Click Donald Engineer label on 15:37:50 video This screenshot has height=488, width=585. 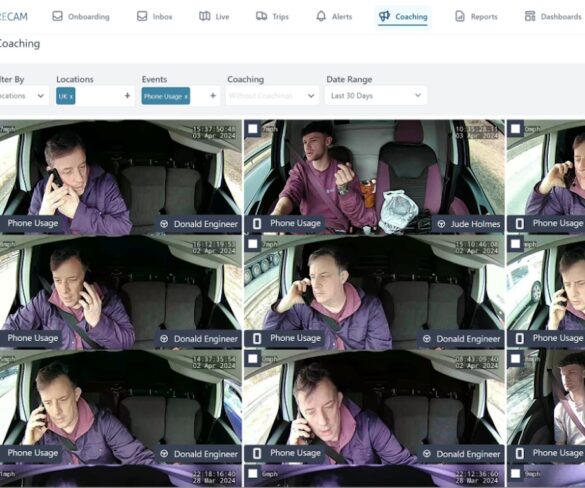click(206, 224)
